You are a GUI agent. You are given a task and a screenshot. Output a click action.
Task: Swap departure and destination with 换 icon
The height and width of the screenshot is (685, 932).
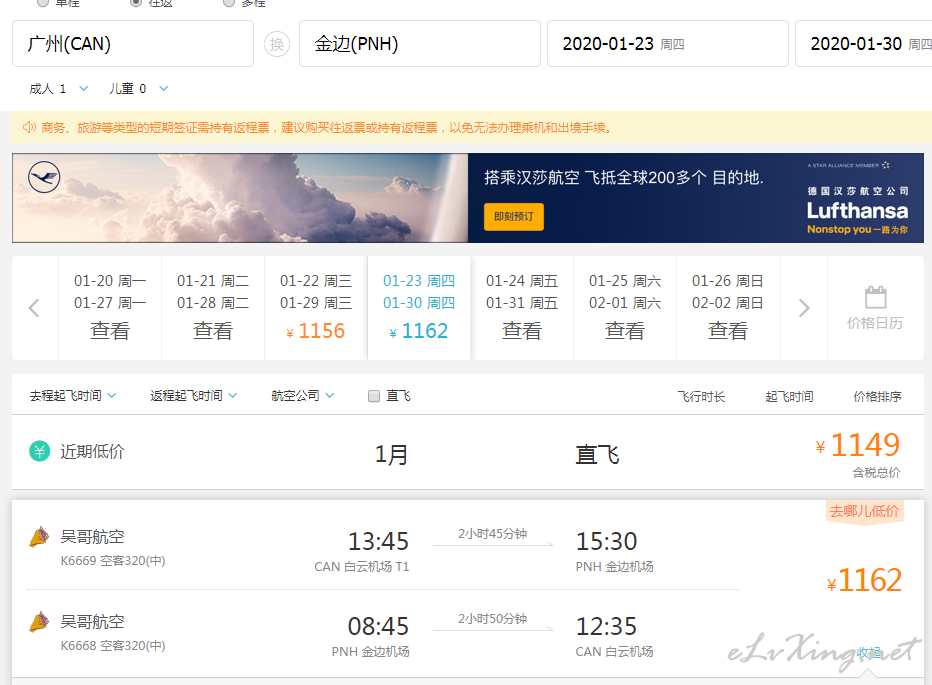coord(276,44)
